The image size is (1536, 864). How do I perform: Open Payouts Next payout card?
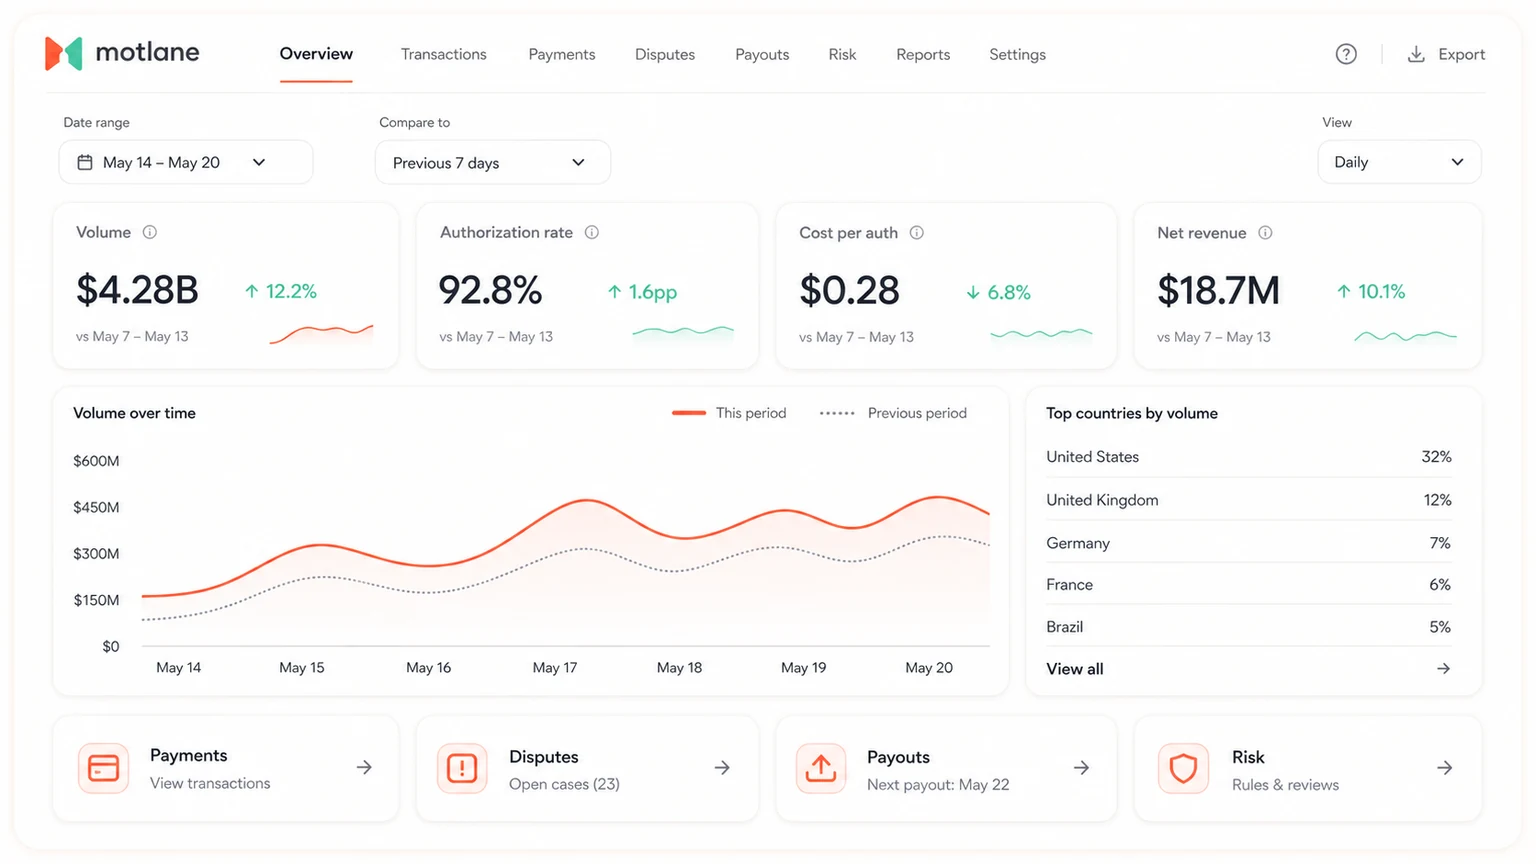[946, 768]
